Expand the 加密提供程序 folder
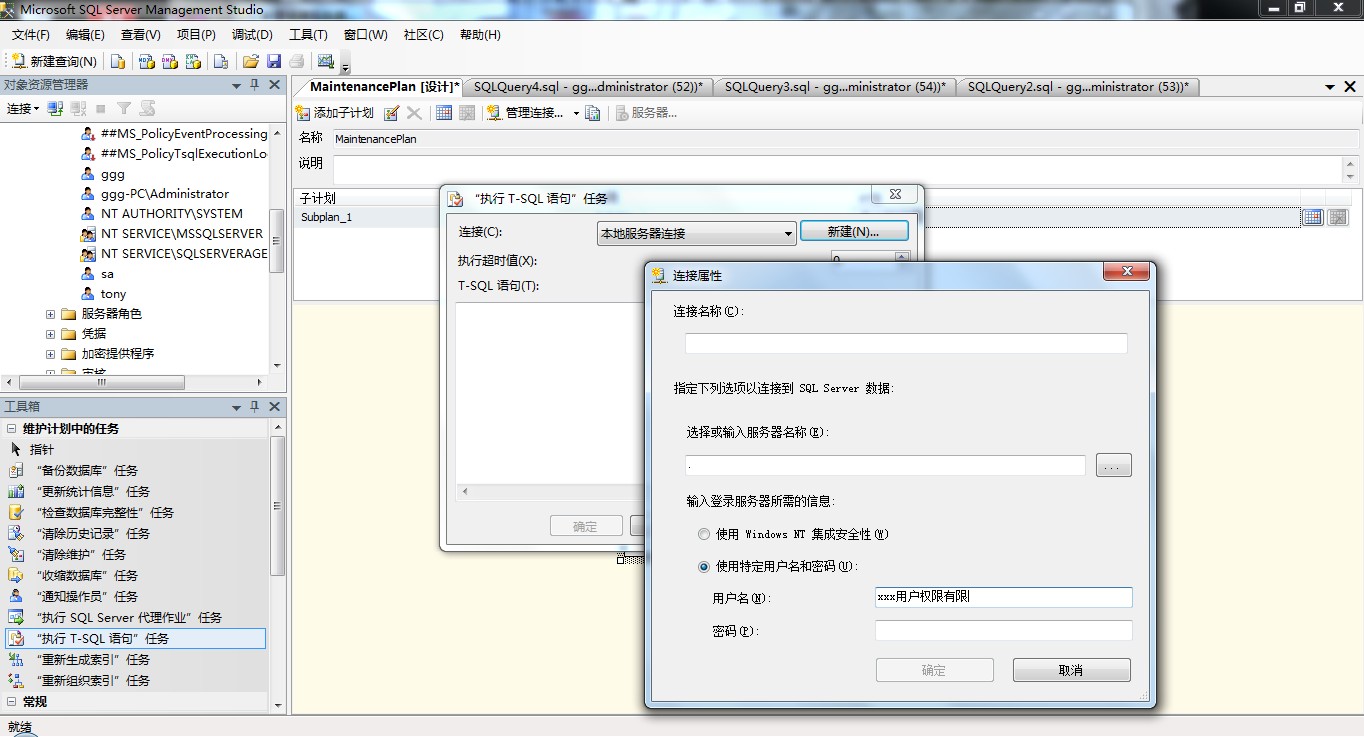 point(50,354)
